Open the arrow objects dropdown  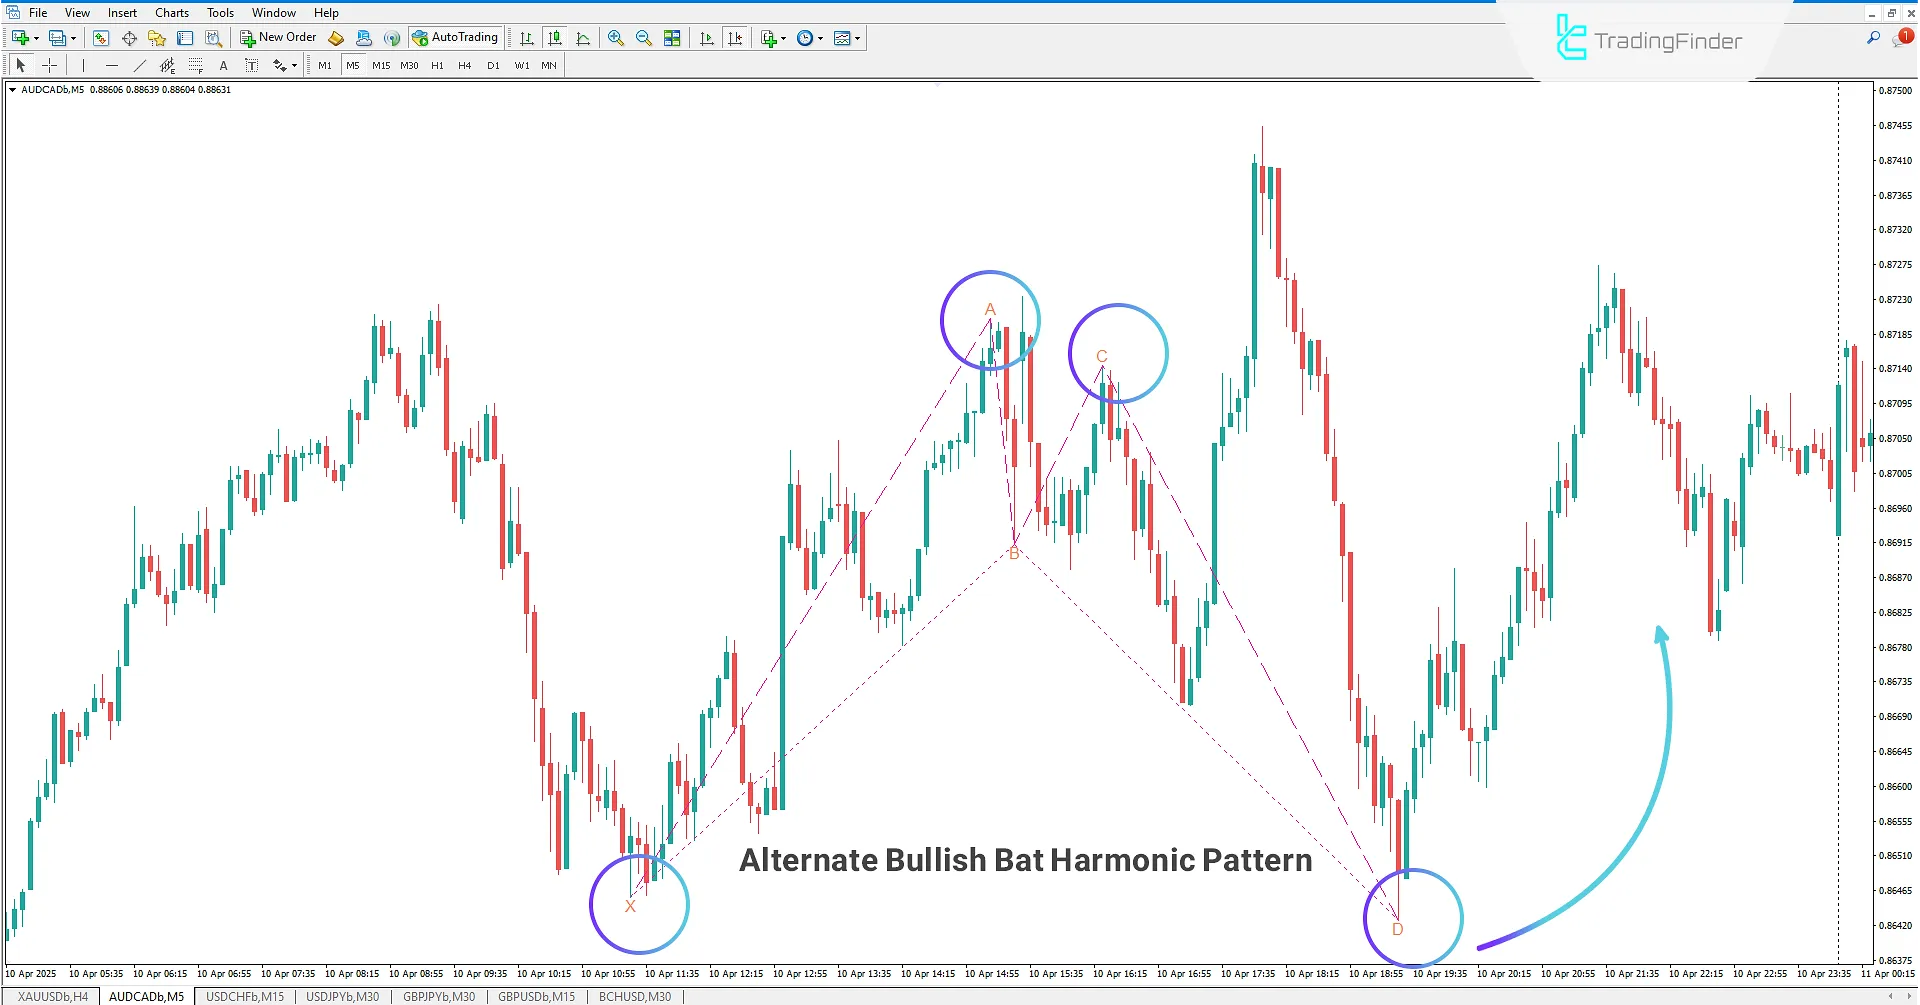click(292, 65)
